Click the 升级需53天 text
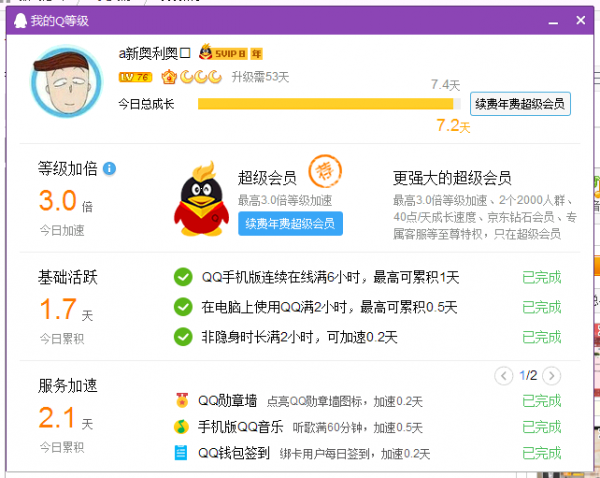The width and height of the screenshot is (600, 478). coord(260,77)
